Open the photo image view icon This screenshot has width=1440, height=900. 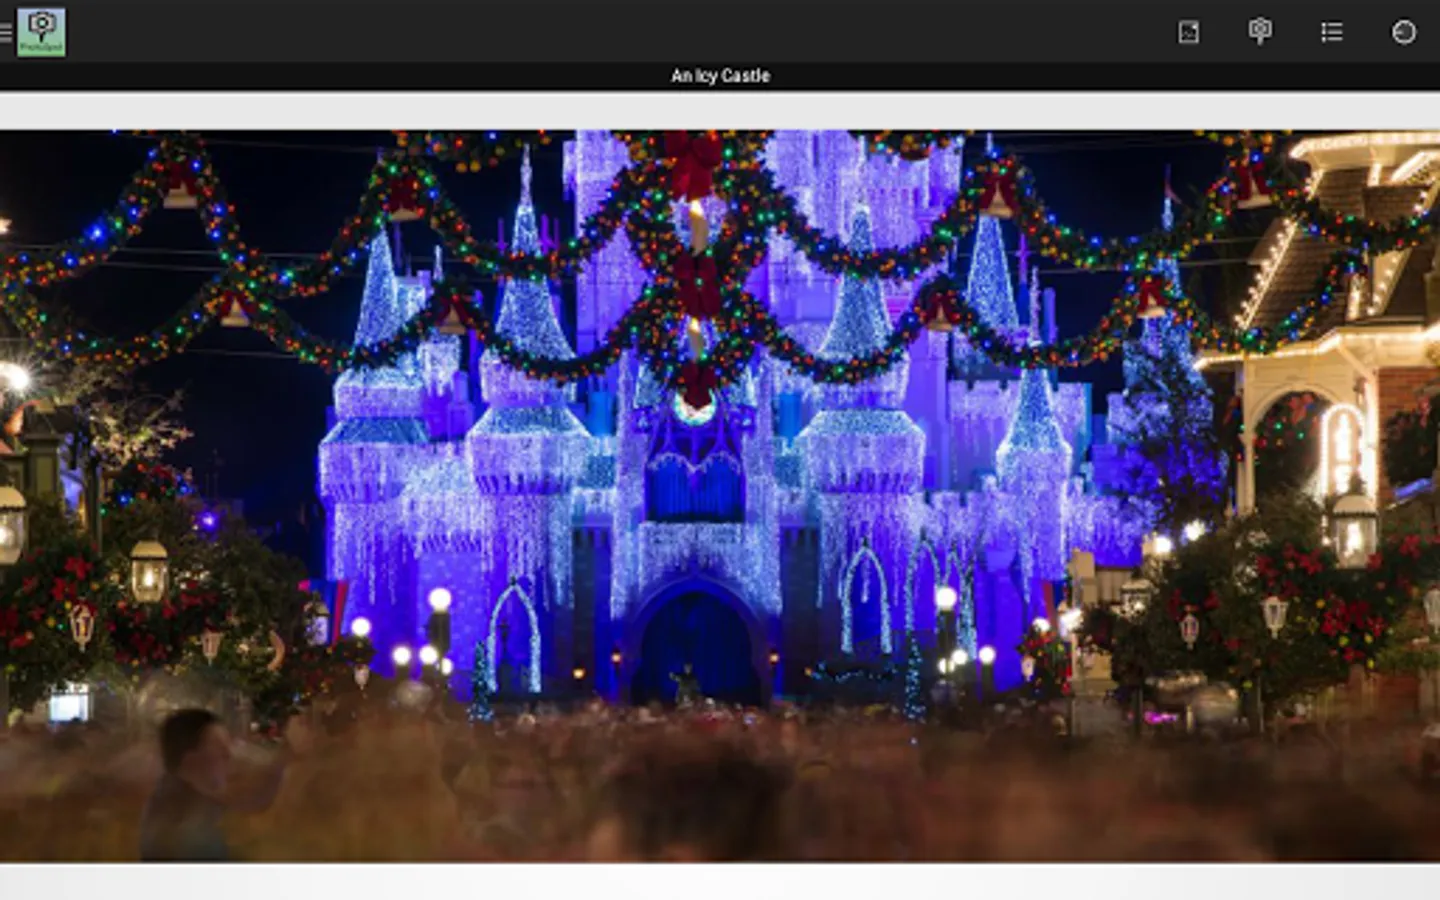click(1188, 32)
